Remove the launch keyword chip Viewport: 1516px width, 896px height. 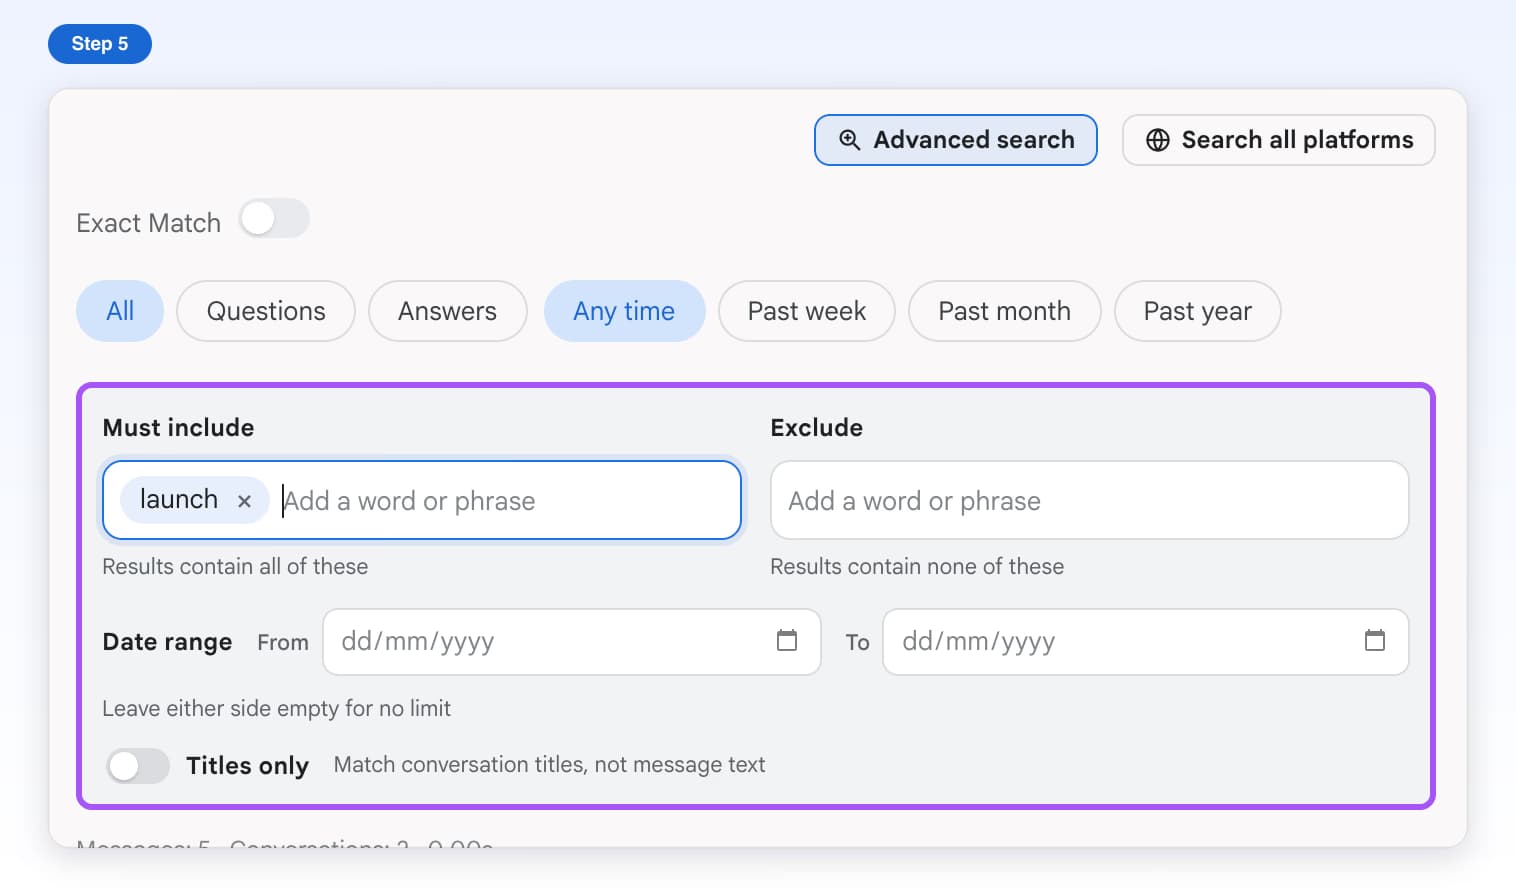[x=244, y=501]
